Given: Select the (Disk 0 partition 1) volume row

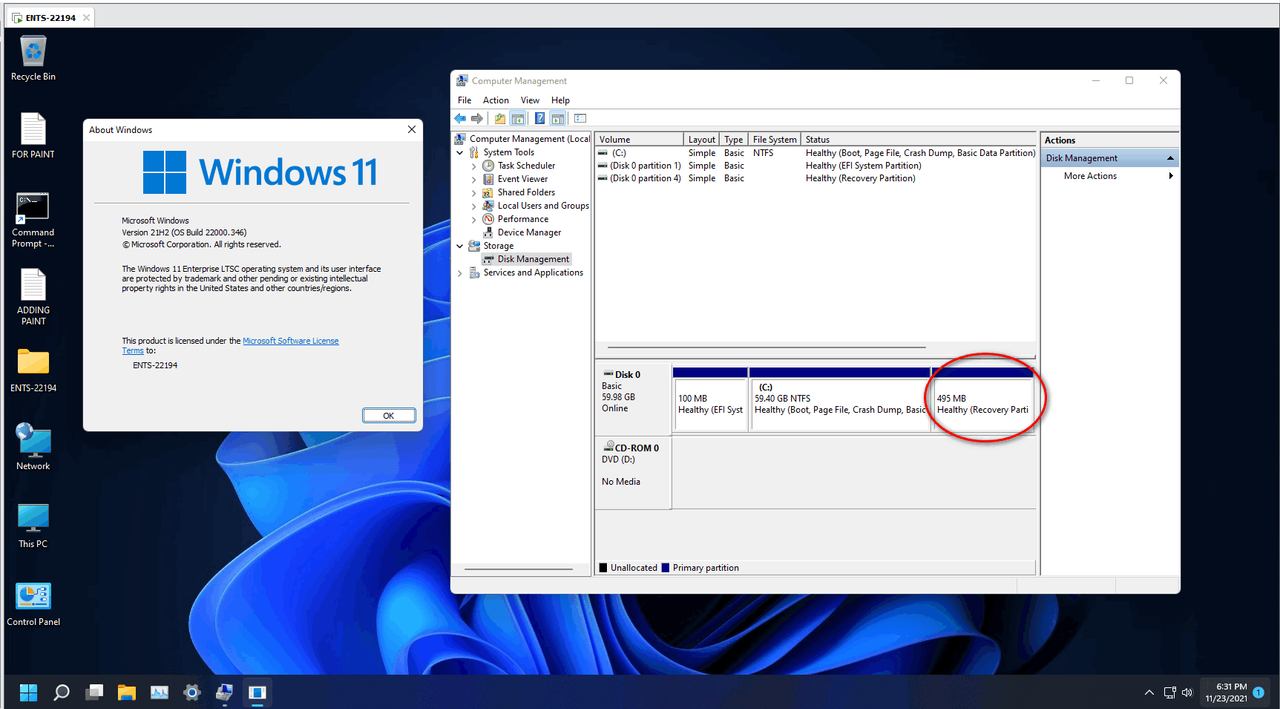Looking at the screenshot, I should (815, 166).
